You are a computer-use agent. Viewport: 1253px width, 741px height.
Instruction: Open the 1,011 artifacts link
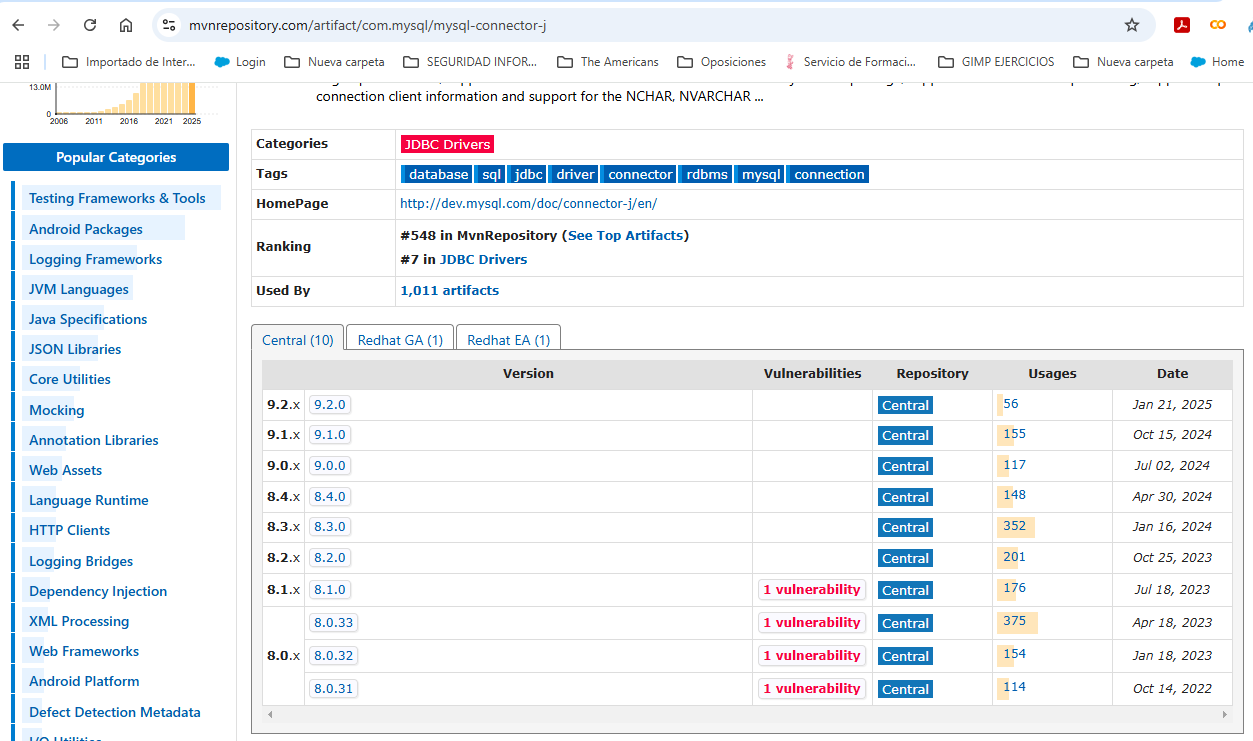click(x=449, y=290)
